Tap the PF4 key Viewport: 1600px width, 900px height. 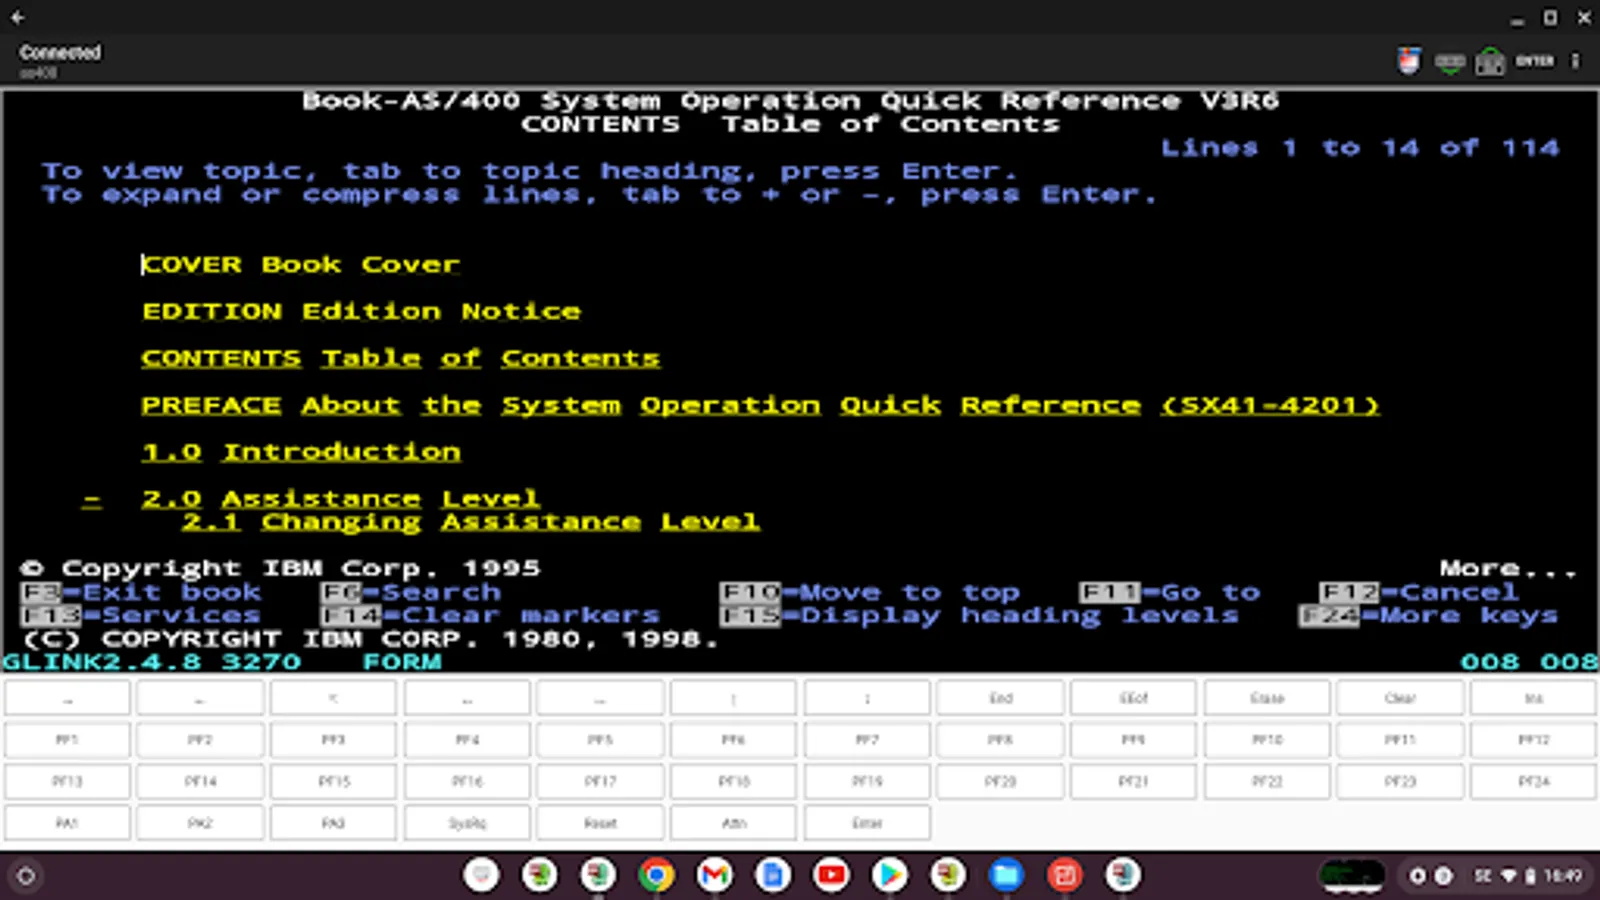[x=467, y=740]
